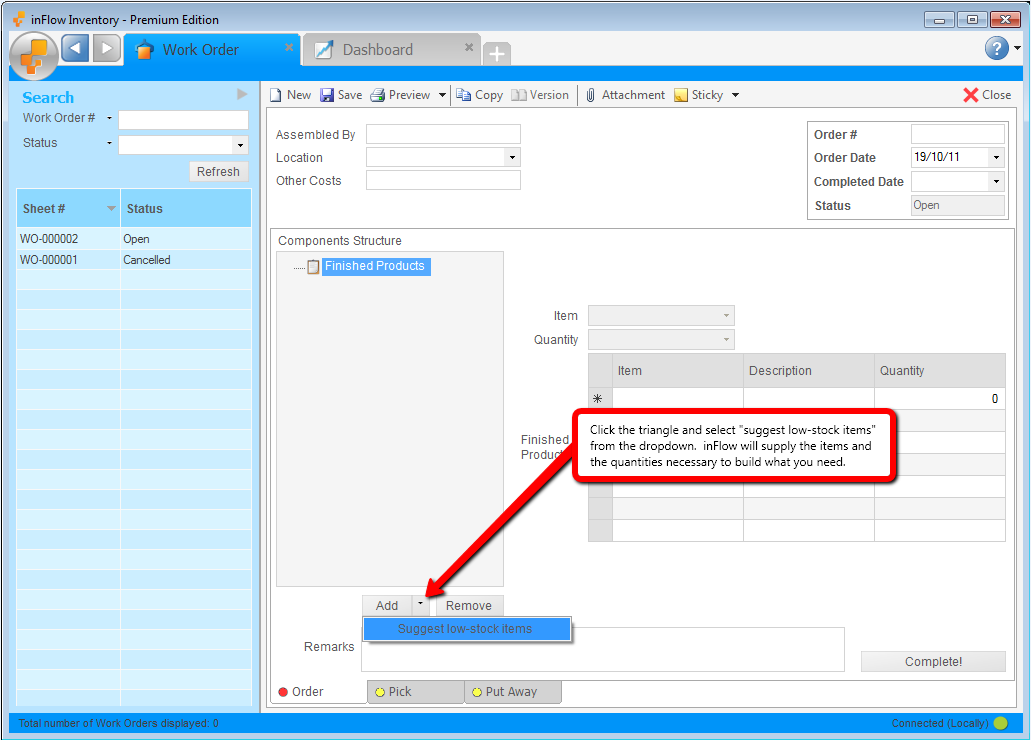Open a new tab with the plus button
Screen dimensions: 1031x740
click(x=497, y=53)
